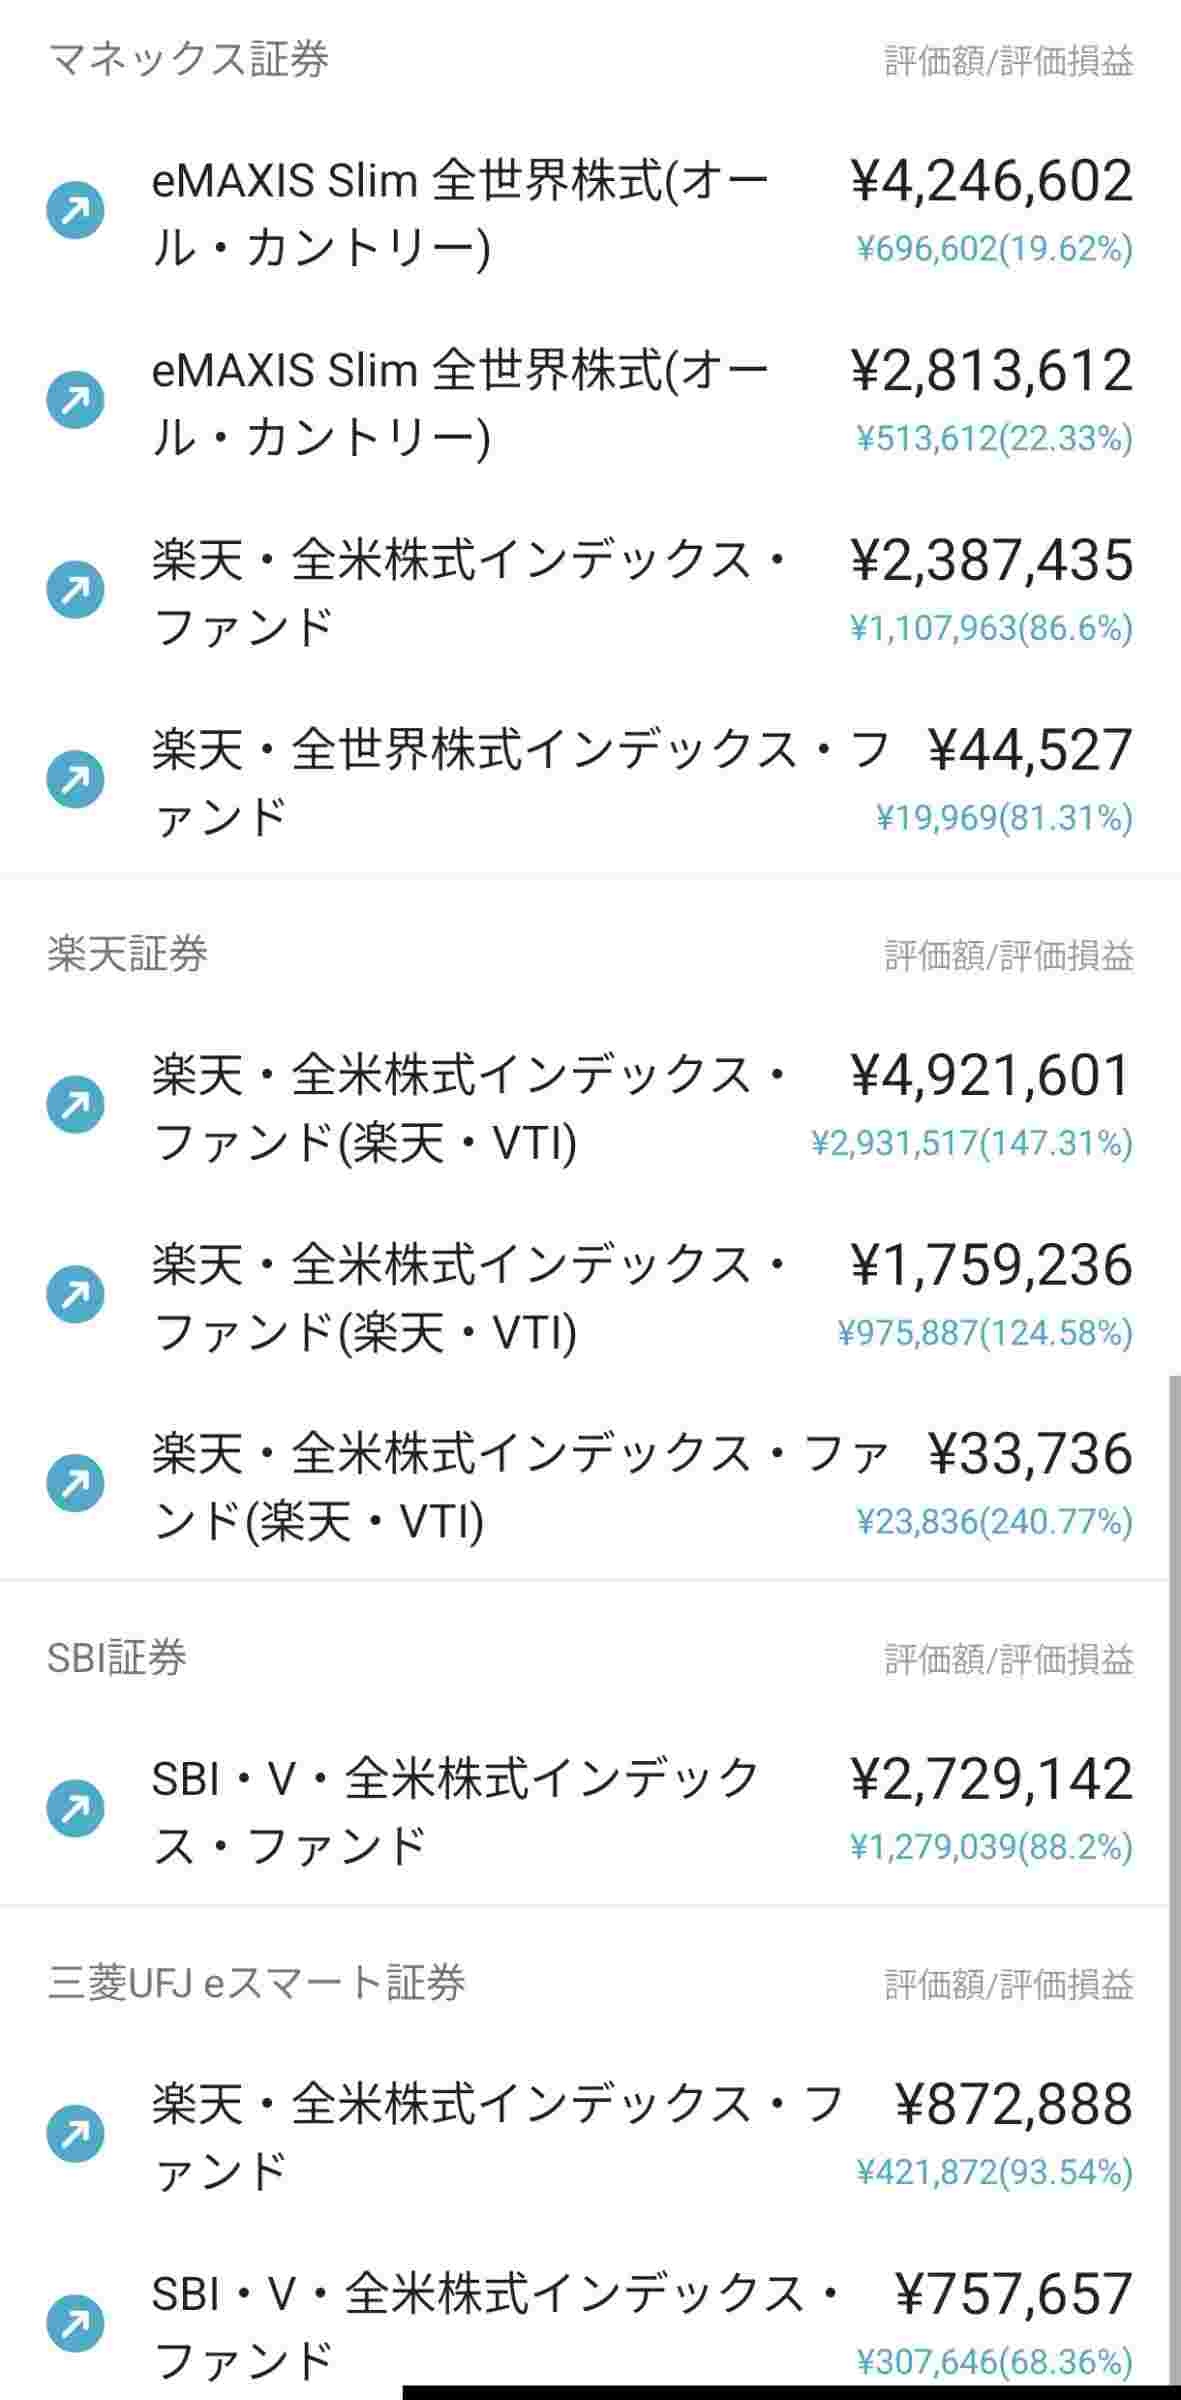Viewport: 1181px width, 2400px height.
Task: Click arrow icon beside ¥2,813,612 eMAXIS Slim fund
Action: coord(76,400)
